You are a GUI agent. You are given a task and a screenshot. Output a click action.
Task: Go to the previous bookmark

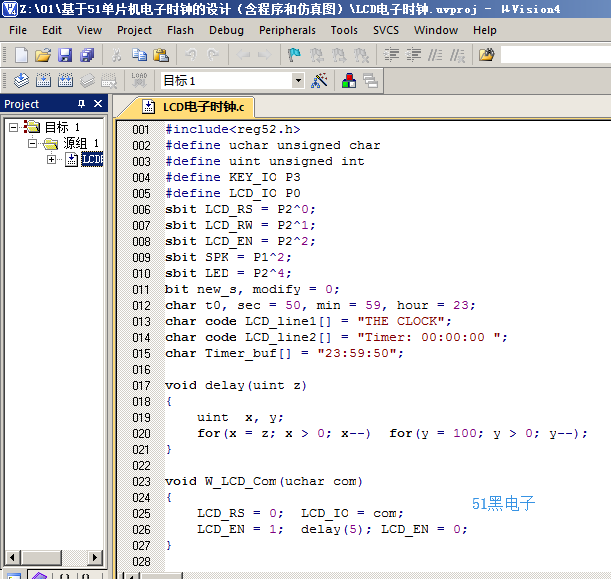[317, 55]
